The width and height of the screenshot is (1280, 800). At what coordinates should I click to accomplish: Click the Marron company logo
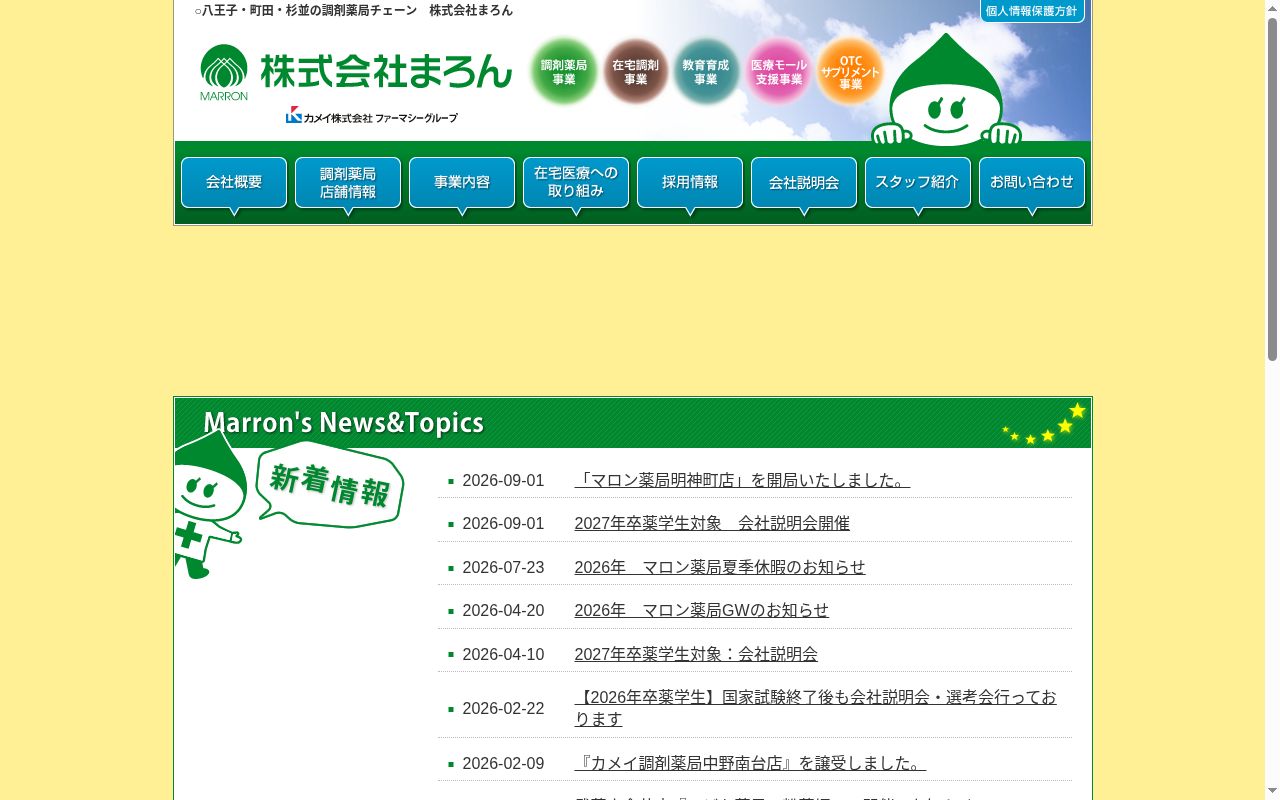[x=224, y=73]
